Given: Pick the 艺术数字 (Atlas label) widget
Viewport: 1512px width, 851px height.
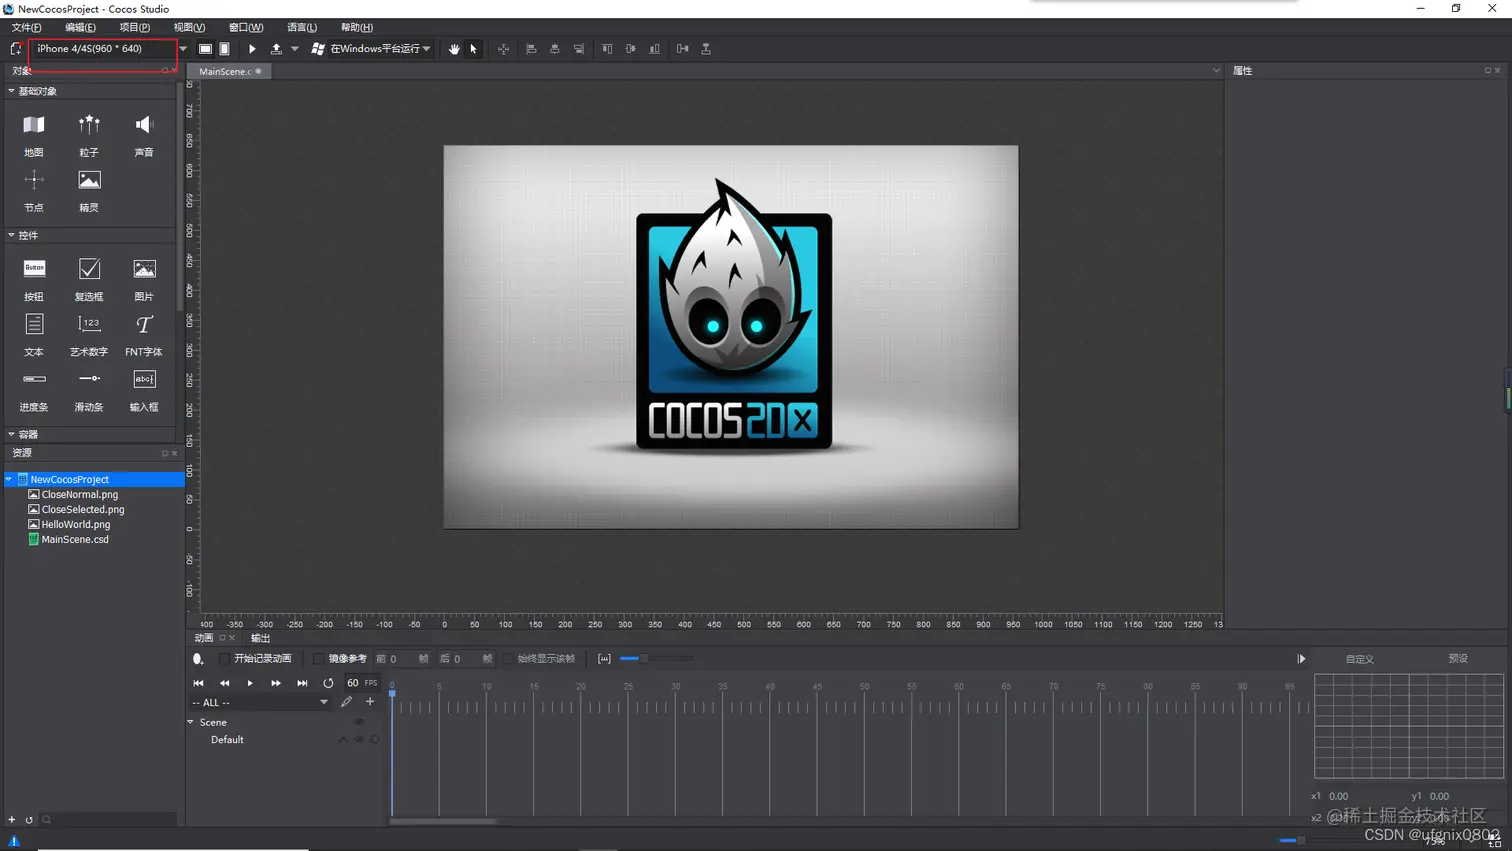Looking at the screenshot, I should tap(89, 324).
